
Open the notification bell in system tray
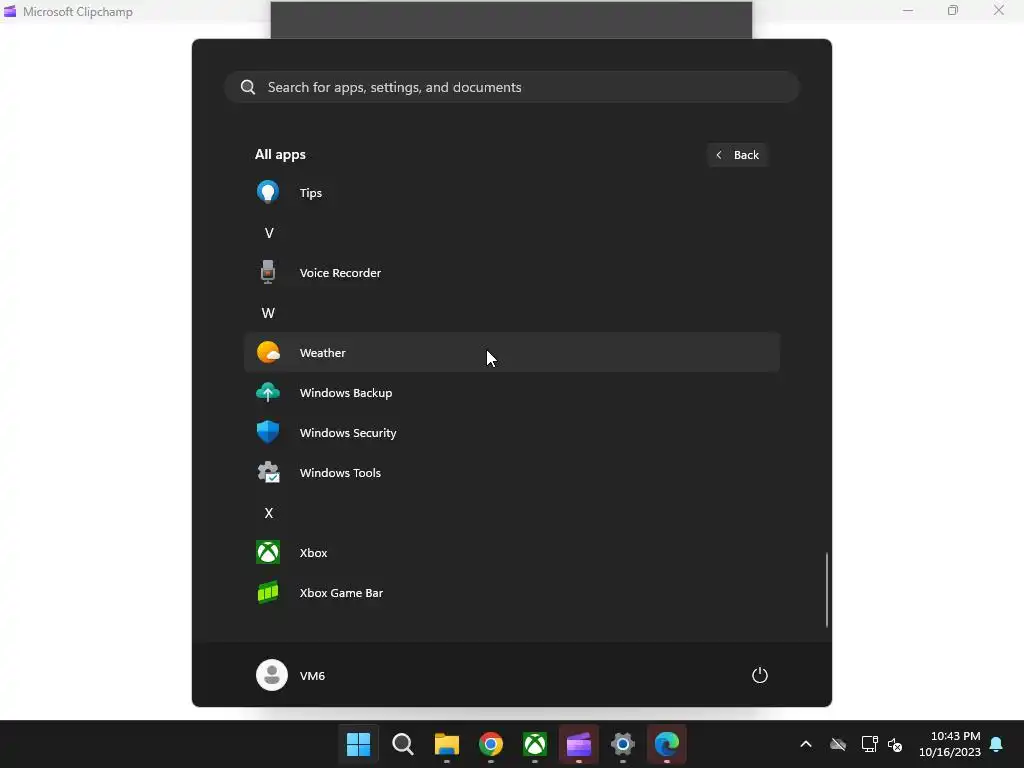997,744
